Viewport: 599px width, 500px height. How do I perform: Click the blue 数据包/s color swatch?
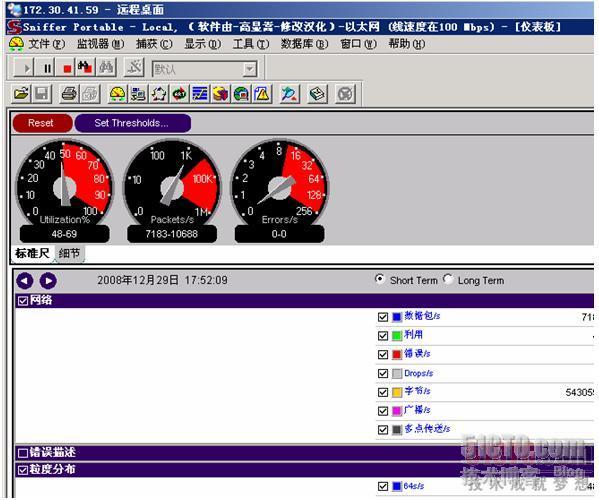point(397,317)
